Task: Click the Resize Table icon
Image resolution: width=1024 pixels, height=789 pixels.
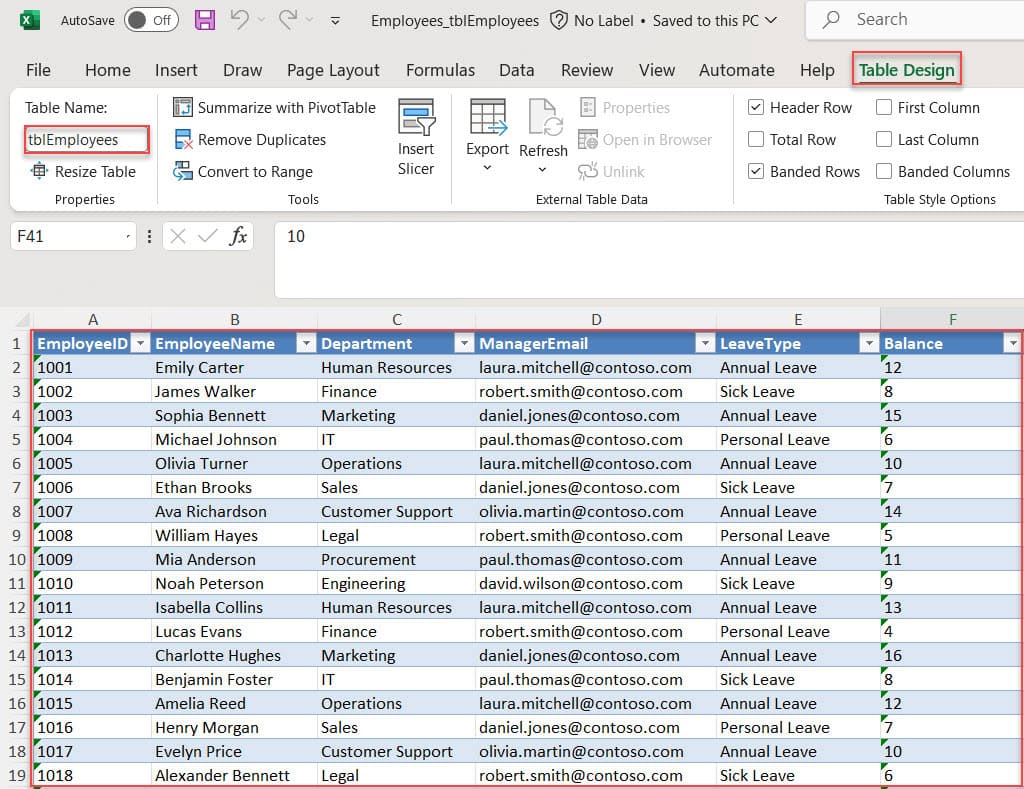Action: tap(39, 171)
